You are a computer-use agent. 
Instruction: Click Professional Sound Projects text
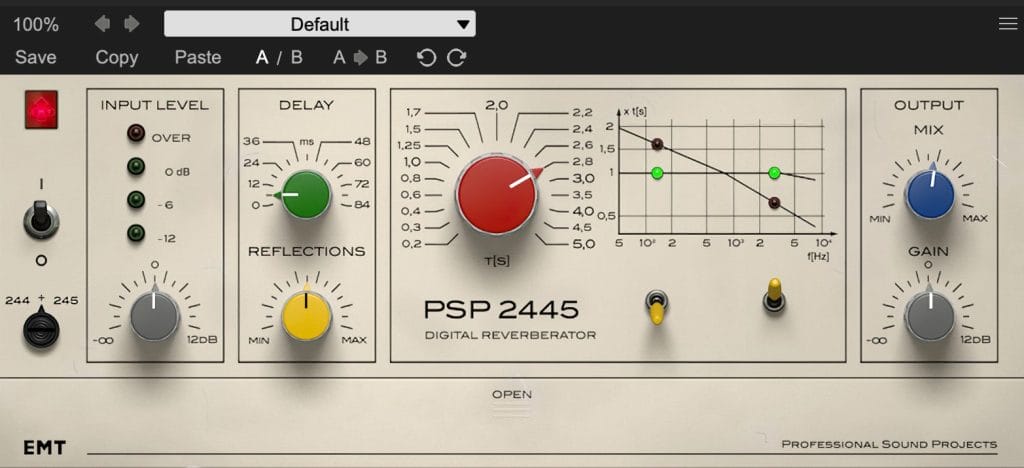coord(889,445)
